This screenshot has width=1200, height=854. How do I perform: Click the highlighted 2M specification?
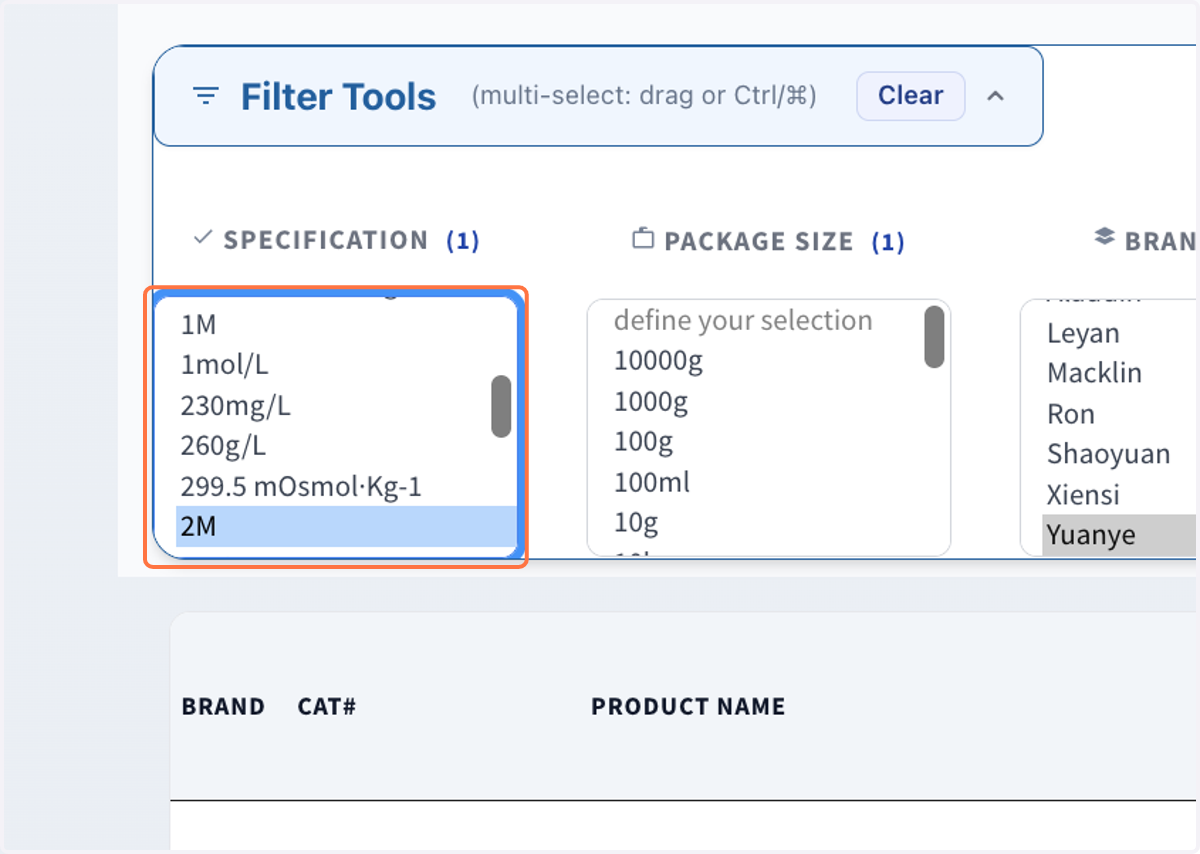coord(346,527)
